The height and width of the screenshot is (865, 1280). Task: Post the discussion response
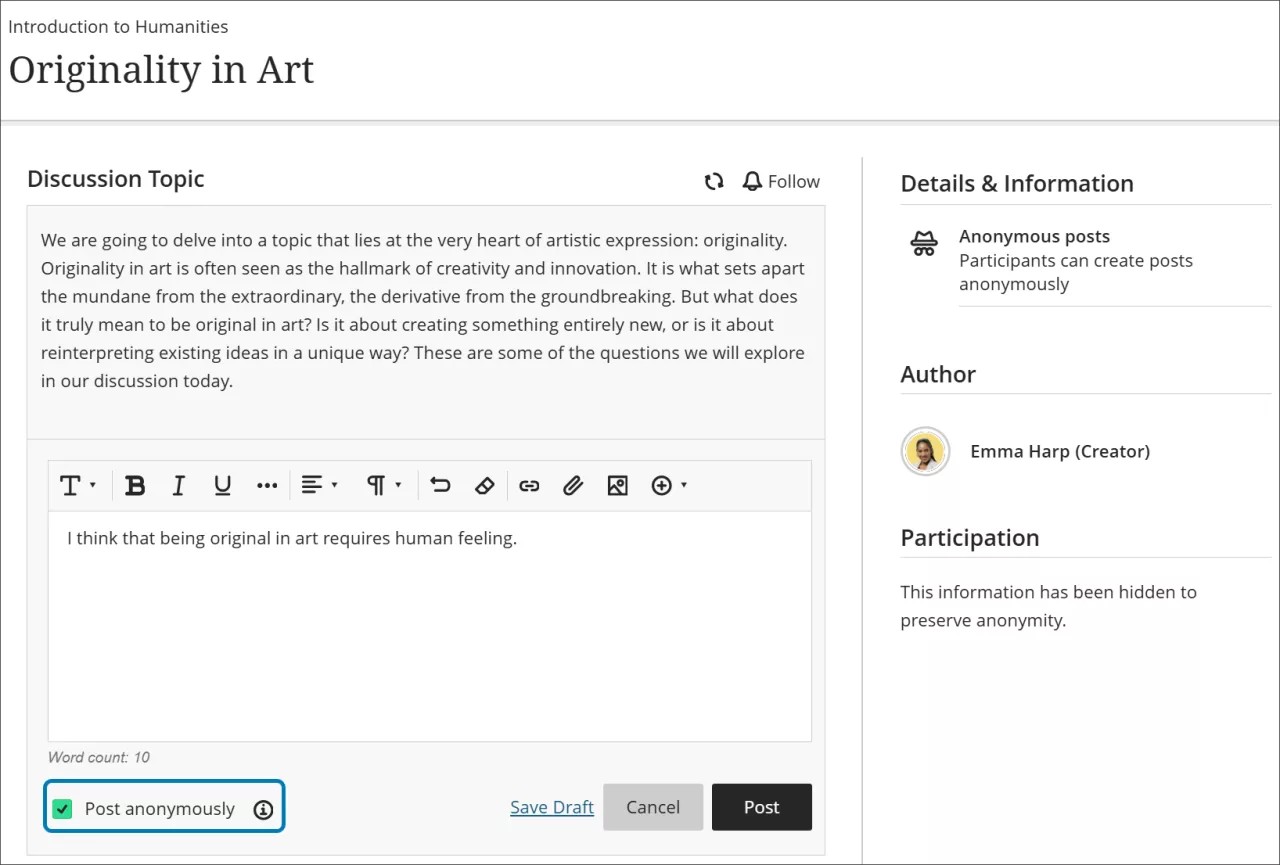pyautogui.click(x=762, y=807)
